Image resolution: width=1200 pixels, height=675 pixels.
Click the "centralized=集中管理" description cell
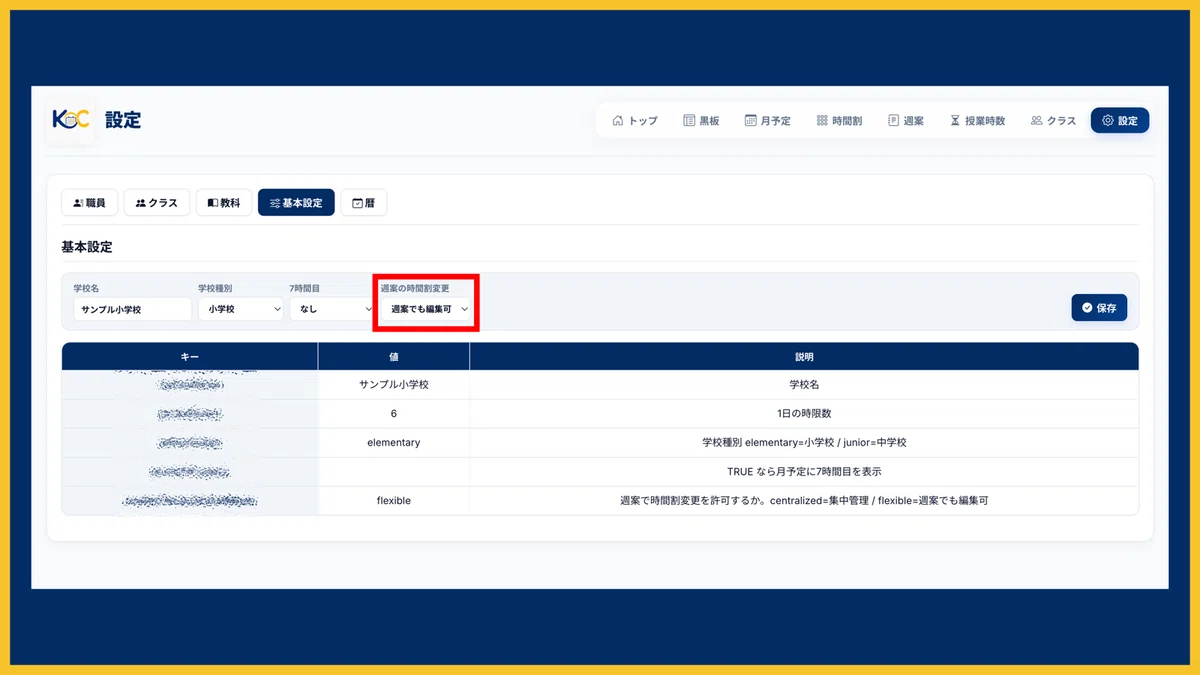[x=804, y=500]
